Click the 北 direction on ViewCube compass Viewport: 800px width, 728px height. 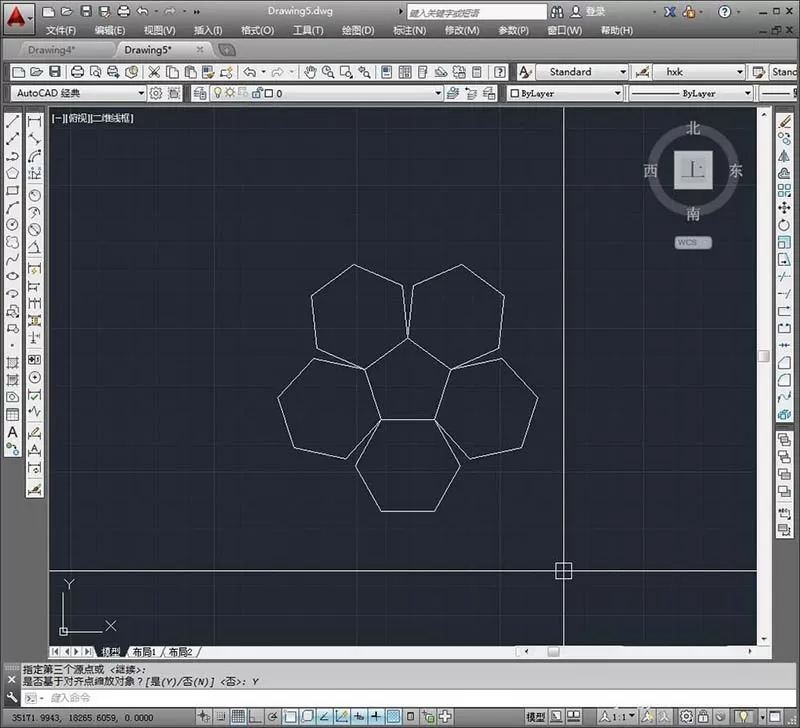pyautogui.click(x=693, y=128)
